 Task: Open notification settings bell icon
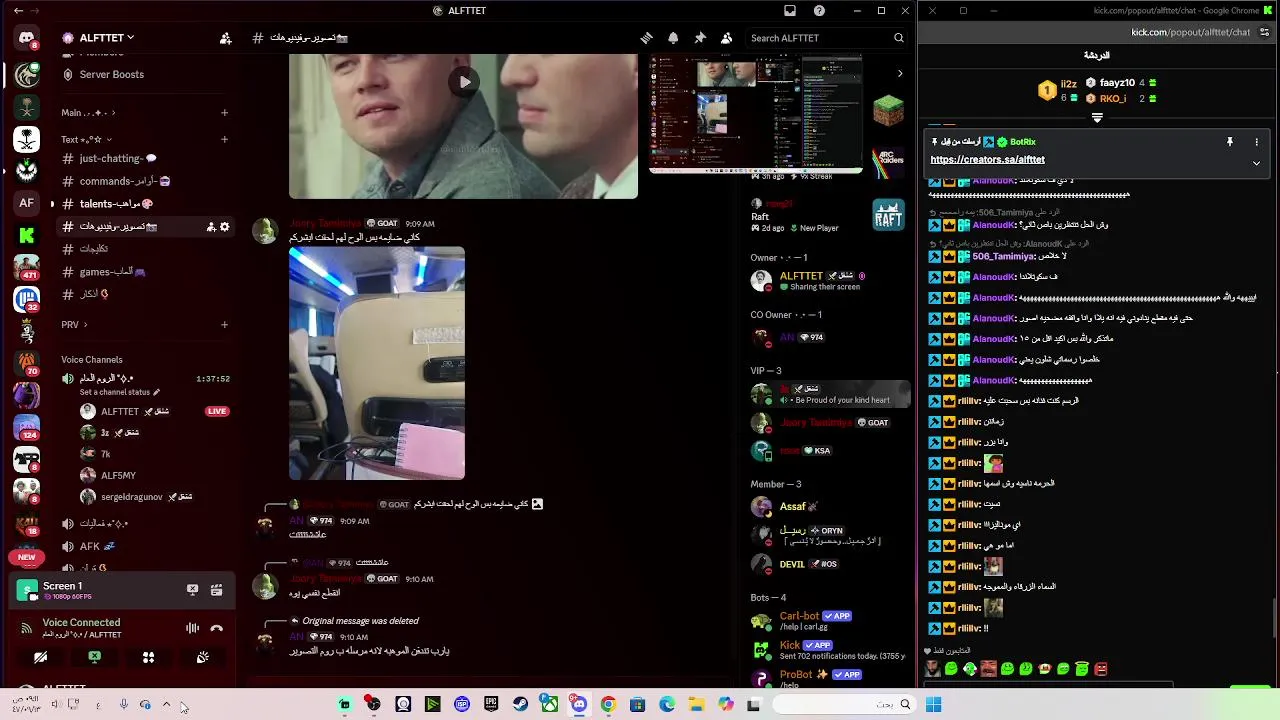pos(673,38)
